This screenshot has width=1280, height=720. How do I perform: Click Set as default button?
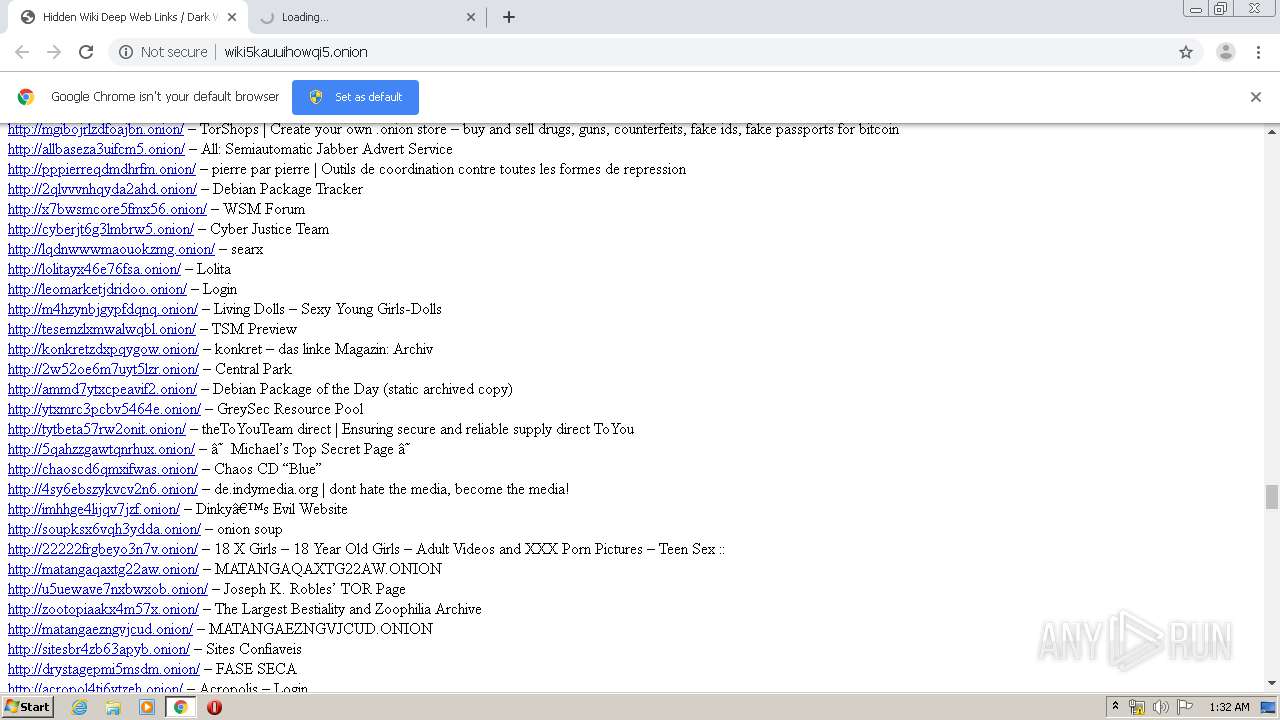coord(355,97)
